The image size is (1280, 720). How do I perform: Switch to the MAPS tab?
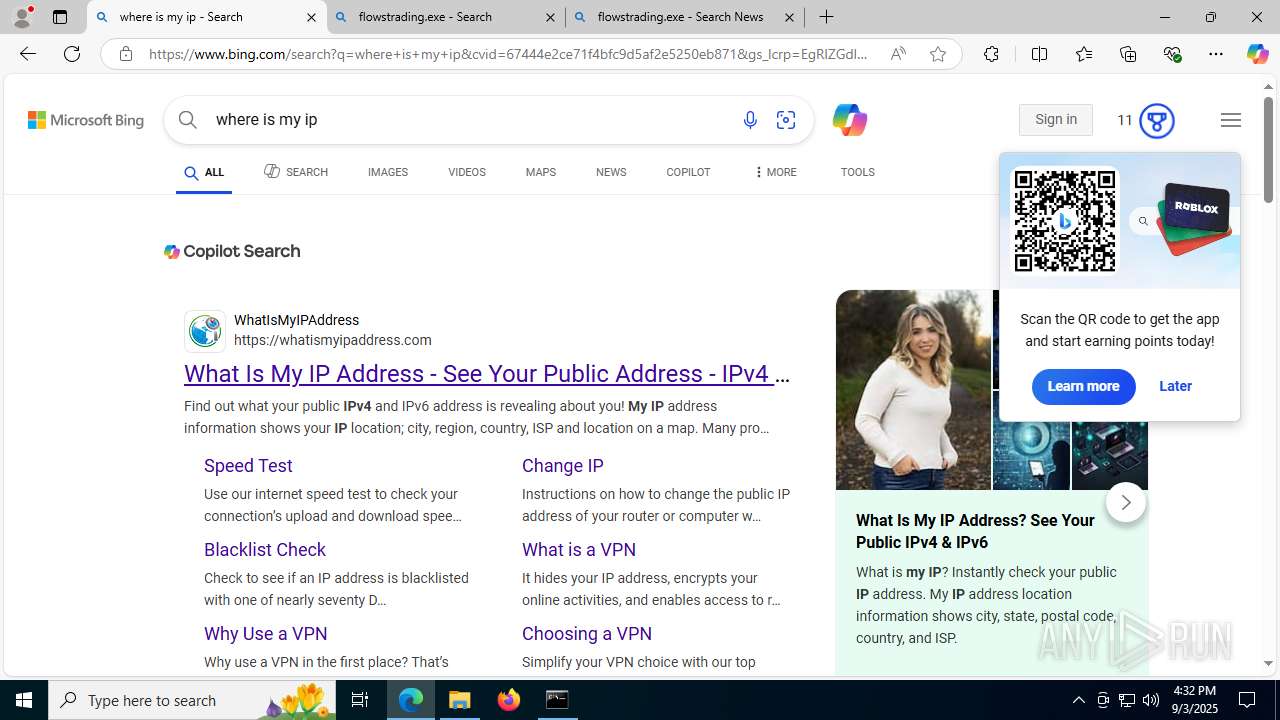[x=540, y=172]
